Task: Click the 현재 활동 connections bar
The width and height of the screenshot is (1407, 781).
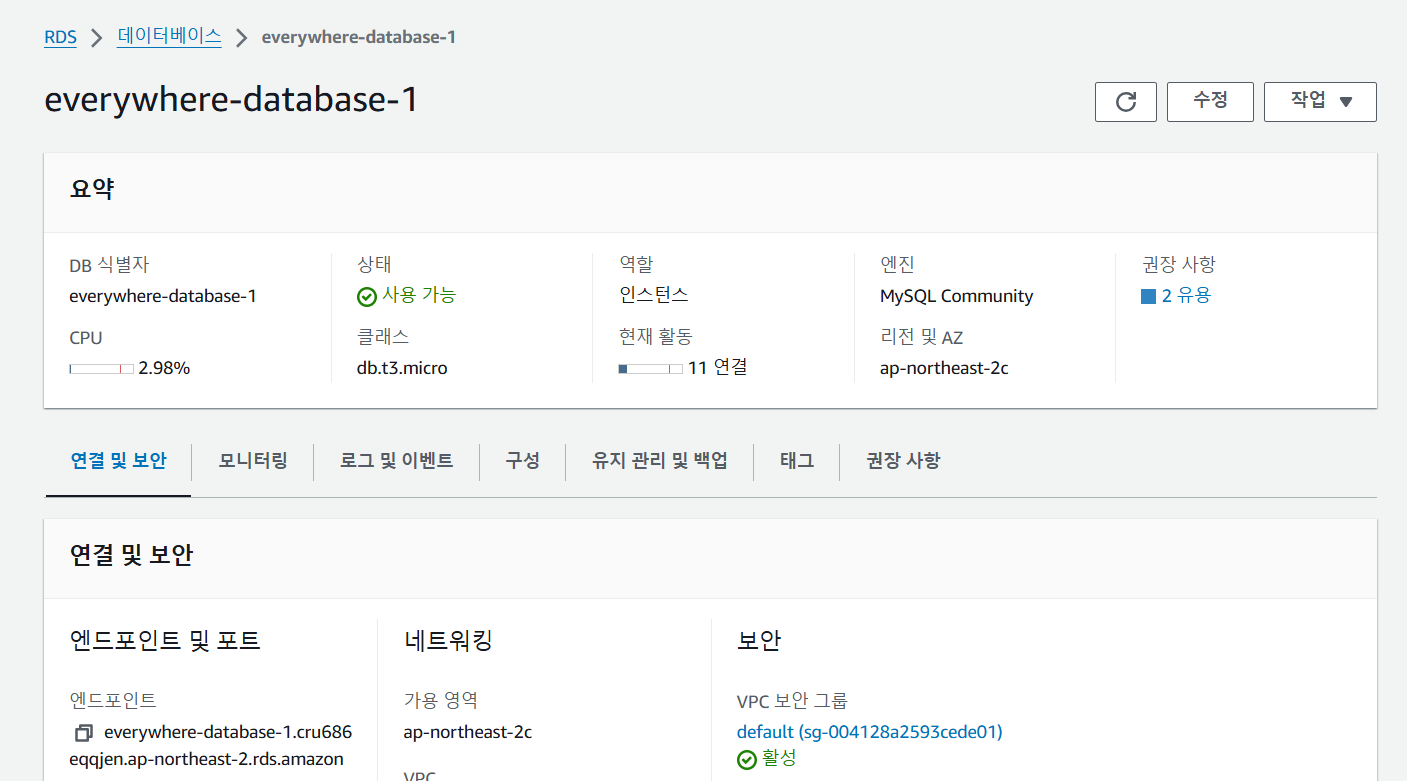Action: (x=650, y=369)
